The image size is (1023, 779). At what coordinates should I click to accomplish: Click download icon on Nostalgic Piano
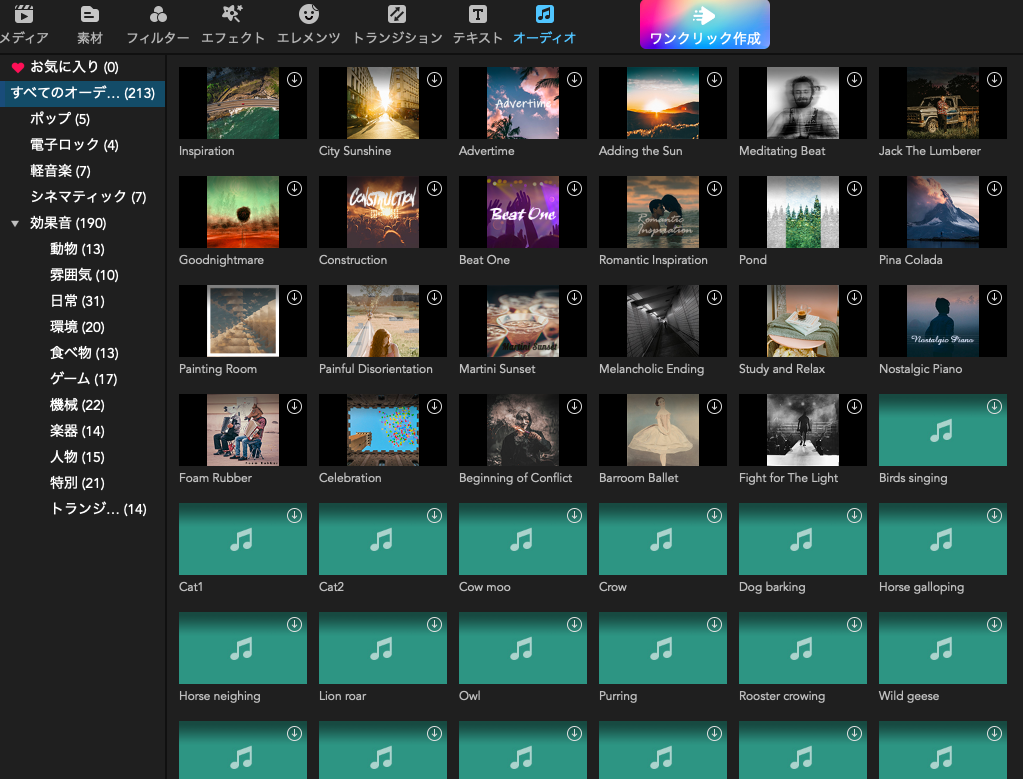pos(994,298)
